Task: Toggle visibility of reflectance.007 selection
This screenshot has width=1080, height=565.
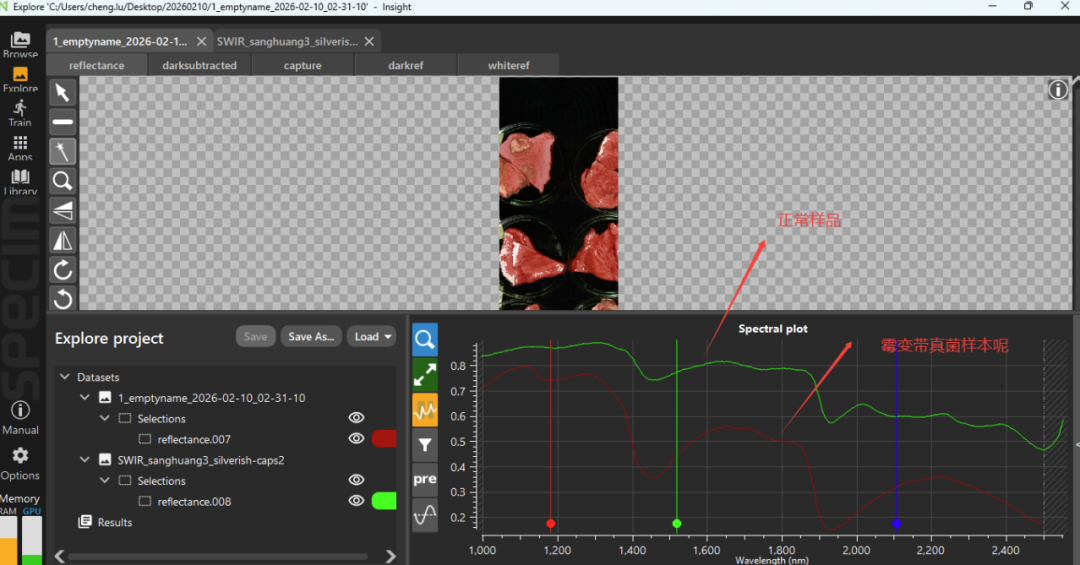Action: (x=356, y=438)
